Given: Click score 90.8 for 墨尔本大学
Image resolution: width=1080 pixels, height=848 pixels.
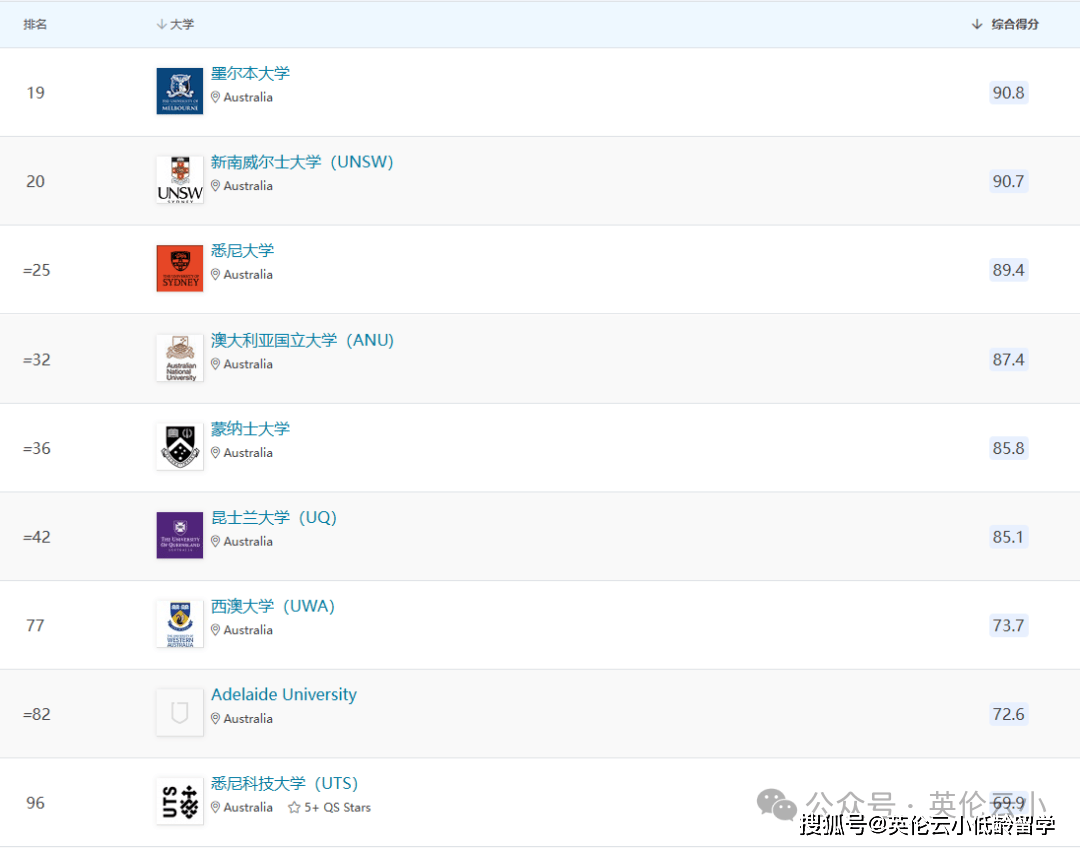Looking at the screenshot, I should click(1008, 92).
